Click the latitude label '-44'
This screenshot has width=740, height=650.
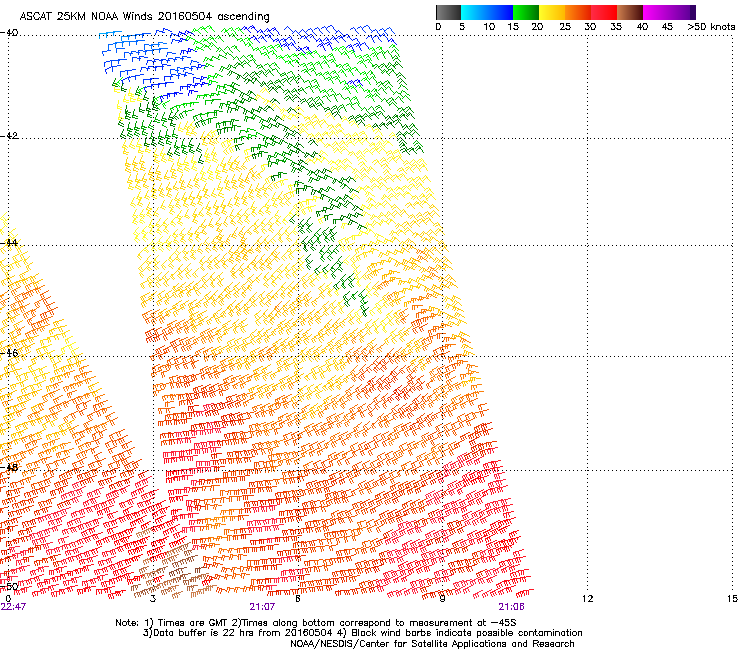[9, 243]
